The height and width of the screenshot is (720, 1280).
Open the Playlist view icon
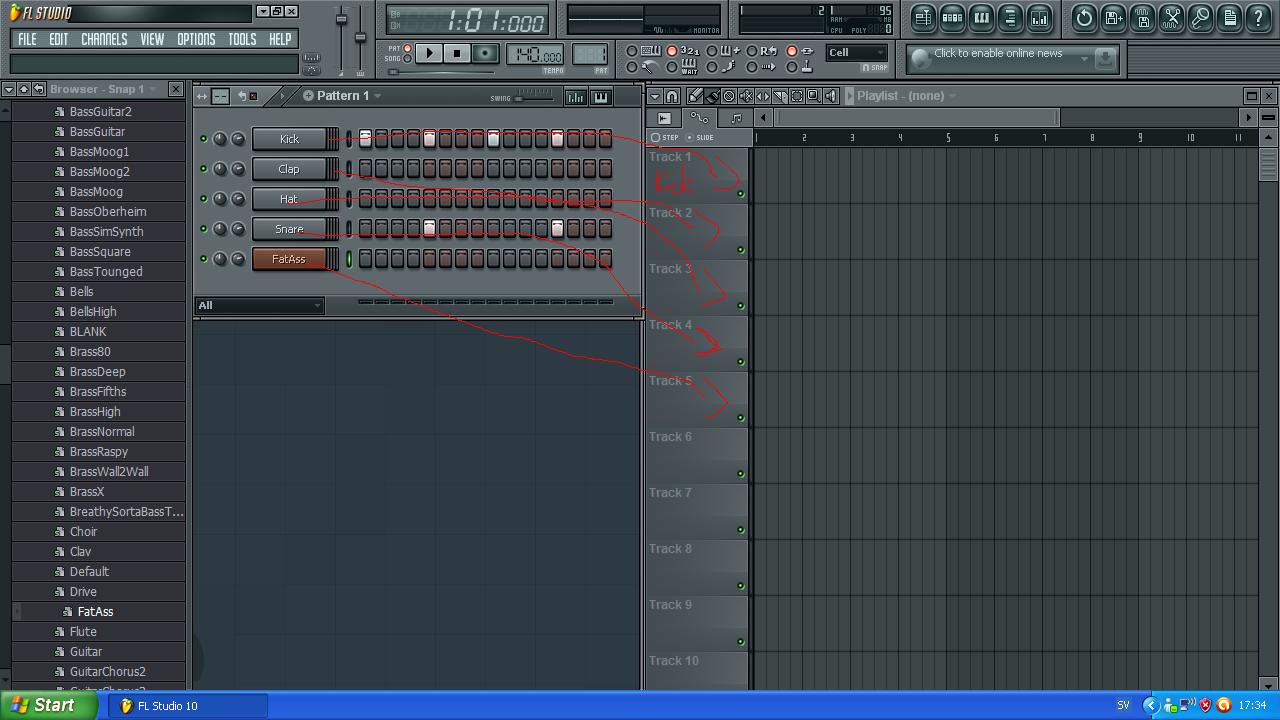point(923,18)
